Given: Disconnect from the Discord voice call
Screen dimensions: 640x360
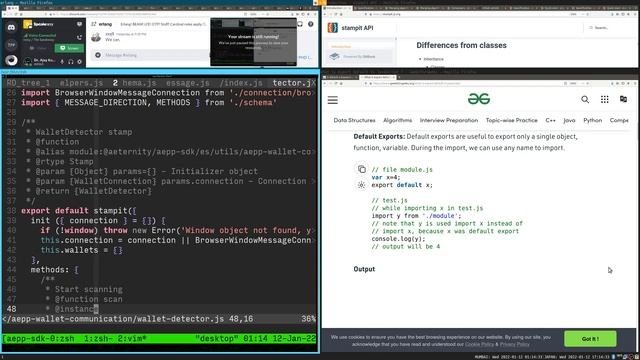Looking at the screenshot, I should click(x=79, y=37).
